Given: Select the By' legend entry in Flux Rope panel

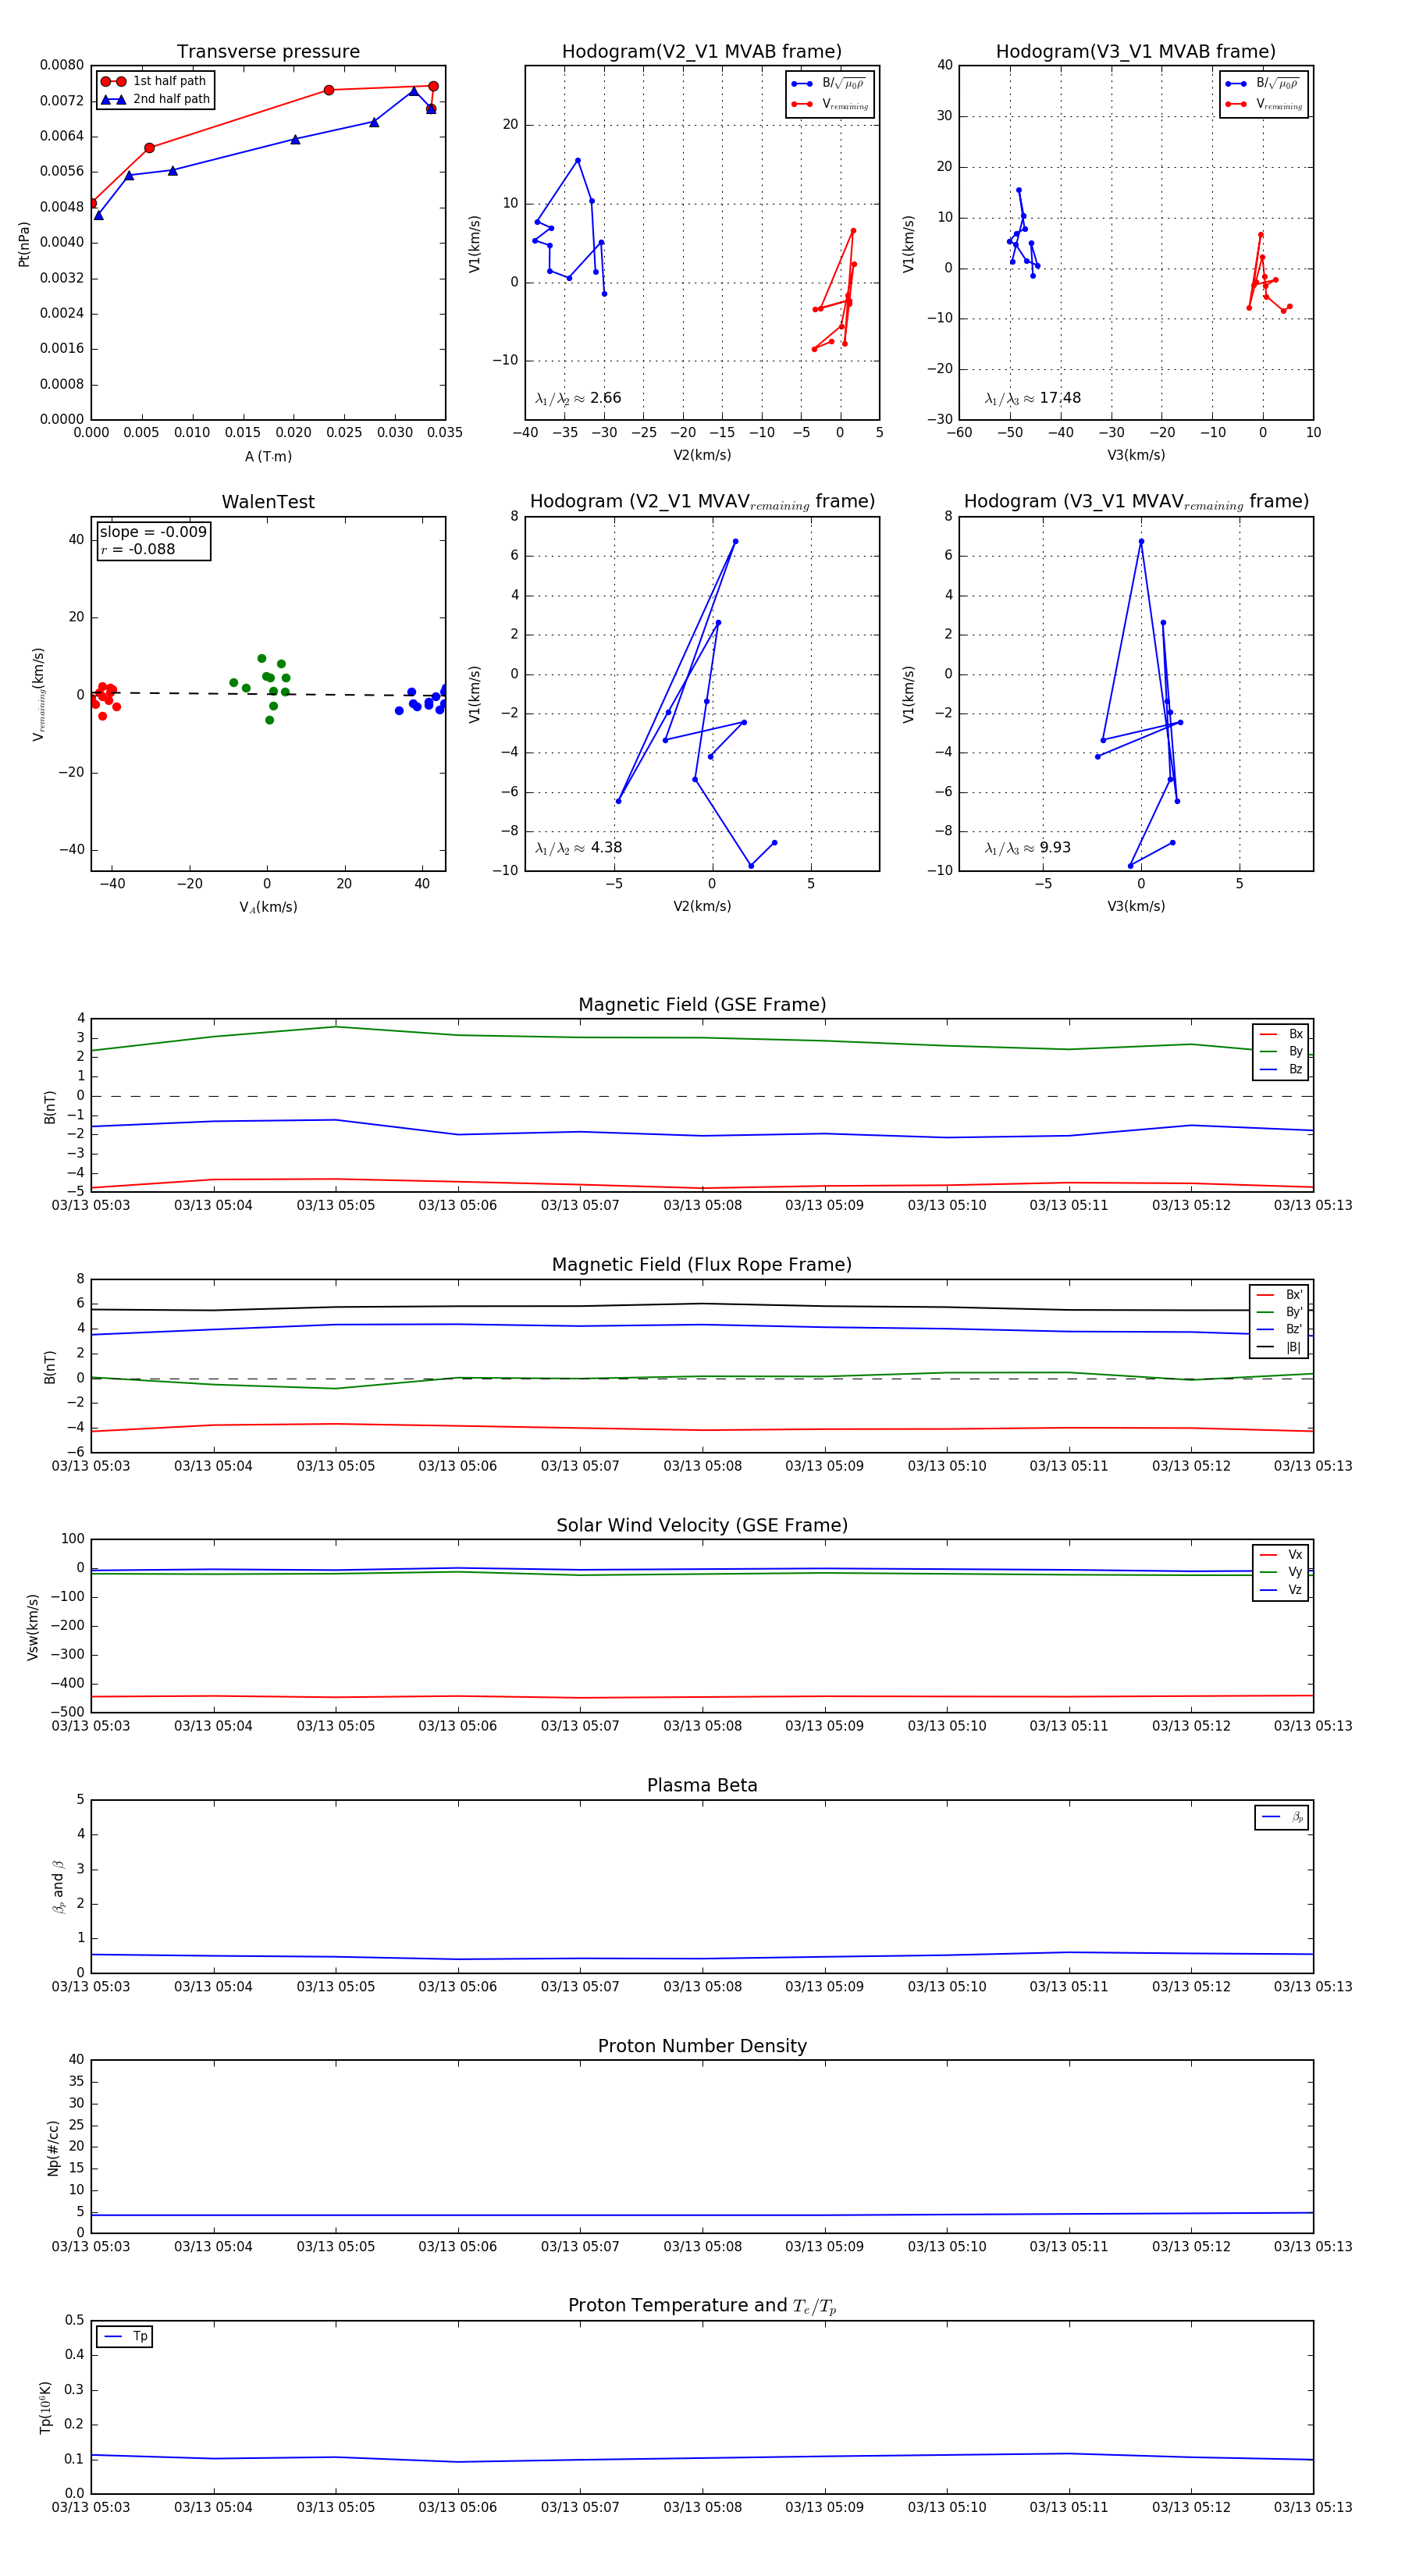Looking at the screenshot, I should click(1280, 1312).
